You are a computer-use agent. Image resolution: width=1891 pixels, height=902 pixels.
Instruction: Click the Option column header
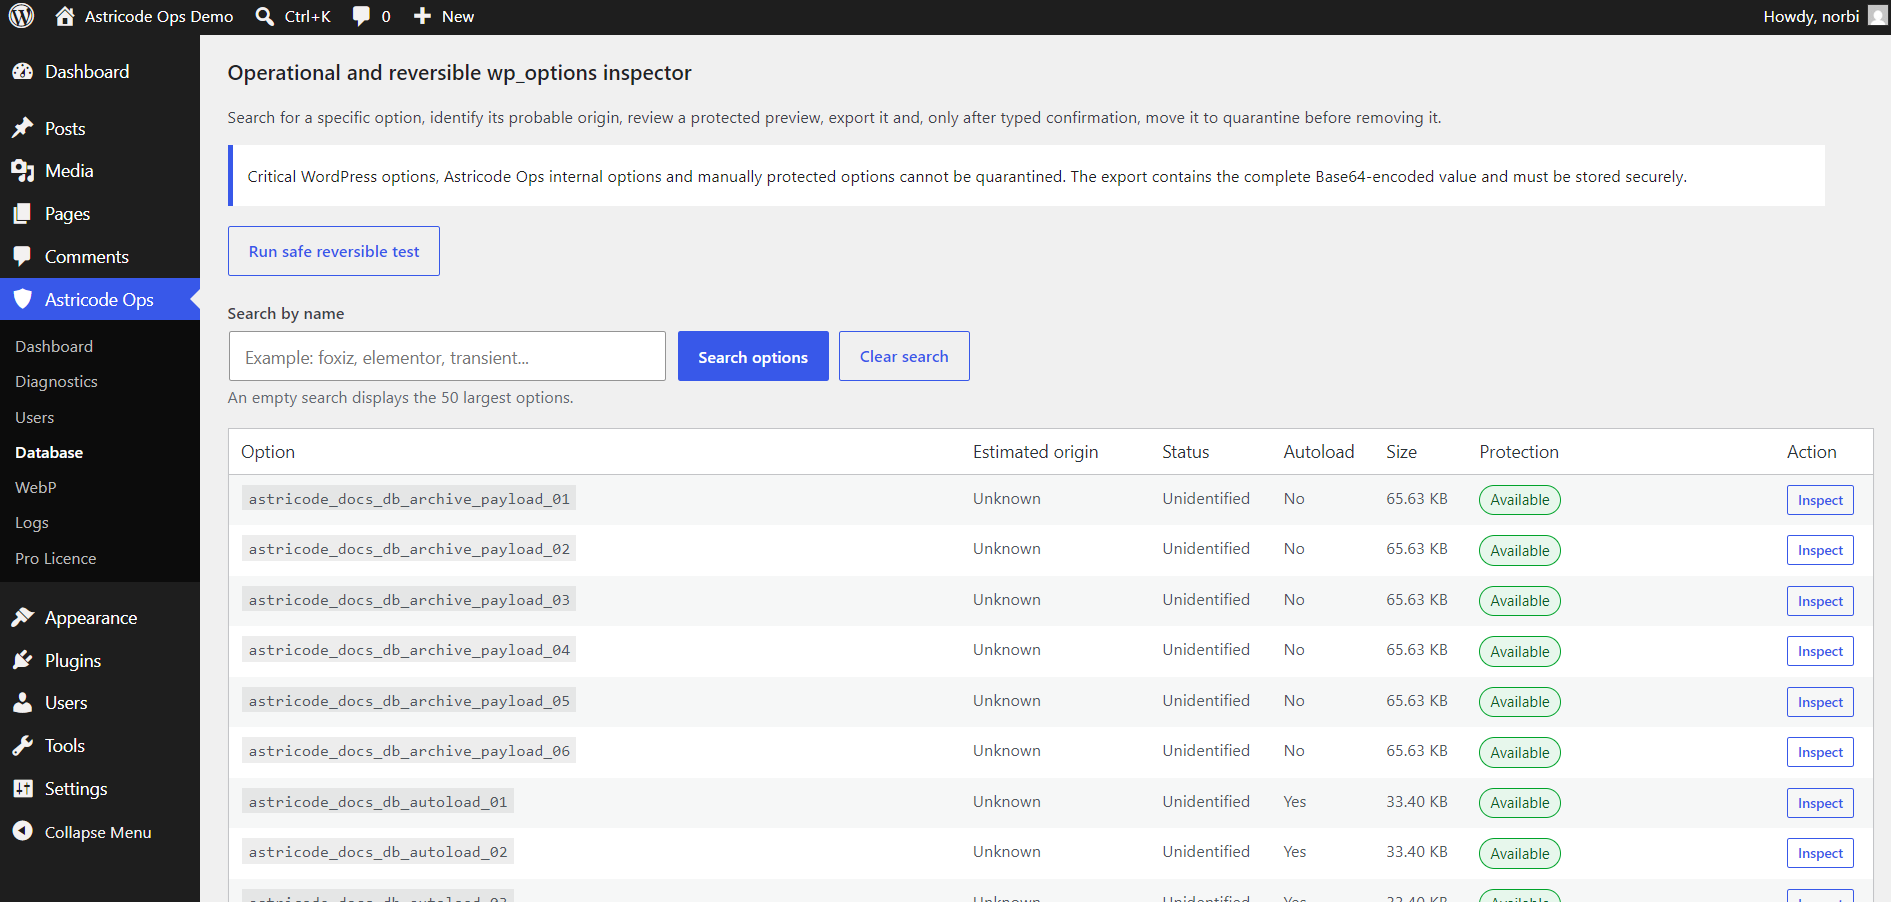268,452
